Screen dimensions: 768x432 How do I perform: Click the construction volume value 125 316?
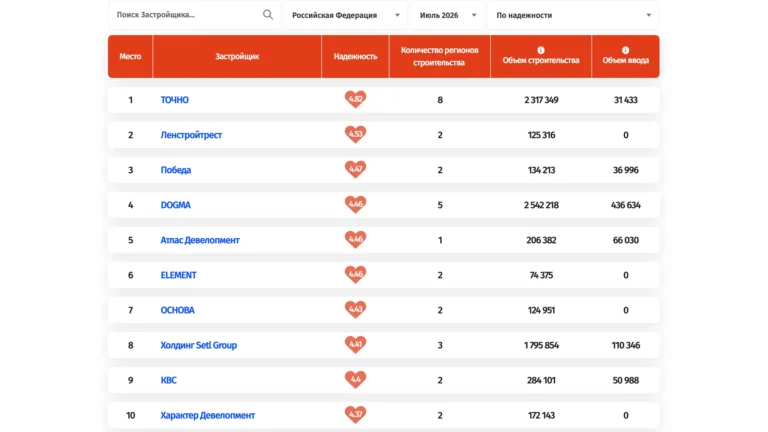541,135
